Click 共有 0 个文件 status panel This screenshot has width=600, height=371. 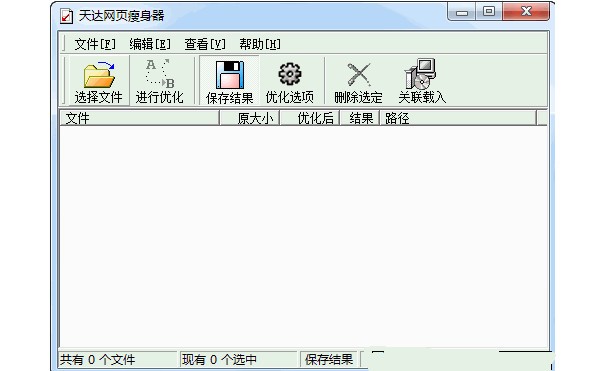pyautogui.click(x=117, y=360)
